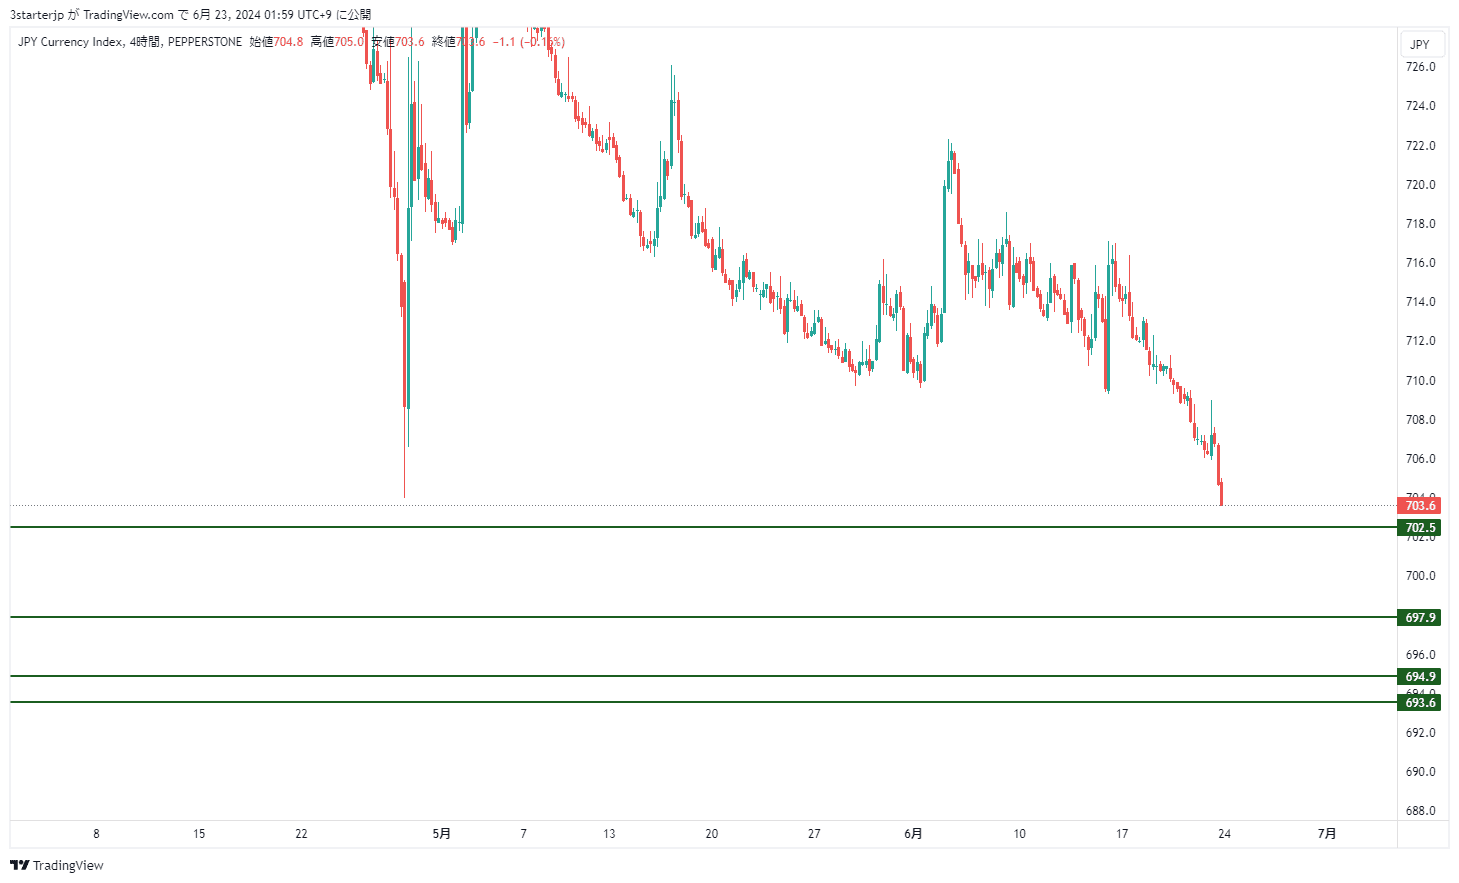Click price axis label 706.0
Viewport: 1459px width, 883px height.
[x=1420, y=459]
